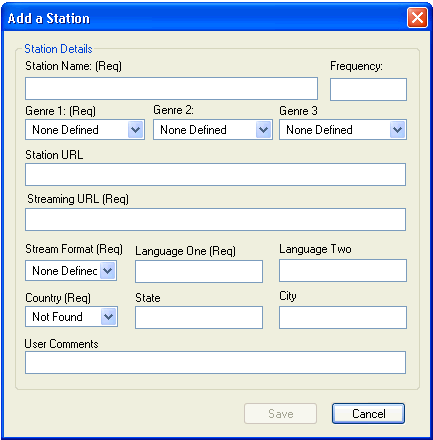The image size is (433, 440).
Task: Click the Station Name input field
Action: click(x=171, y=89)
